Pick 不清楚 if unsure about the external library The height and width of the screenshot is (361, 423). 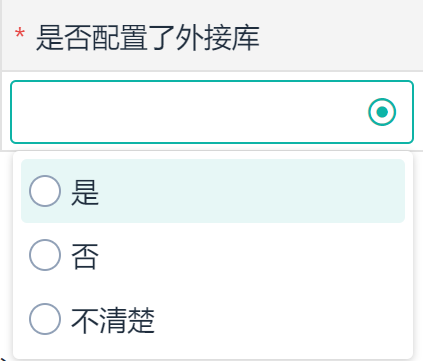[213, 319]
